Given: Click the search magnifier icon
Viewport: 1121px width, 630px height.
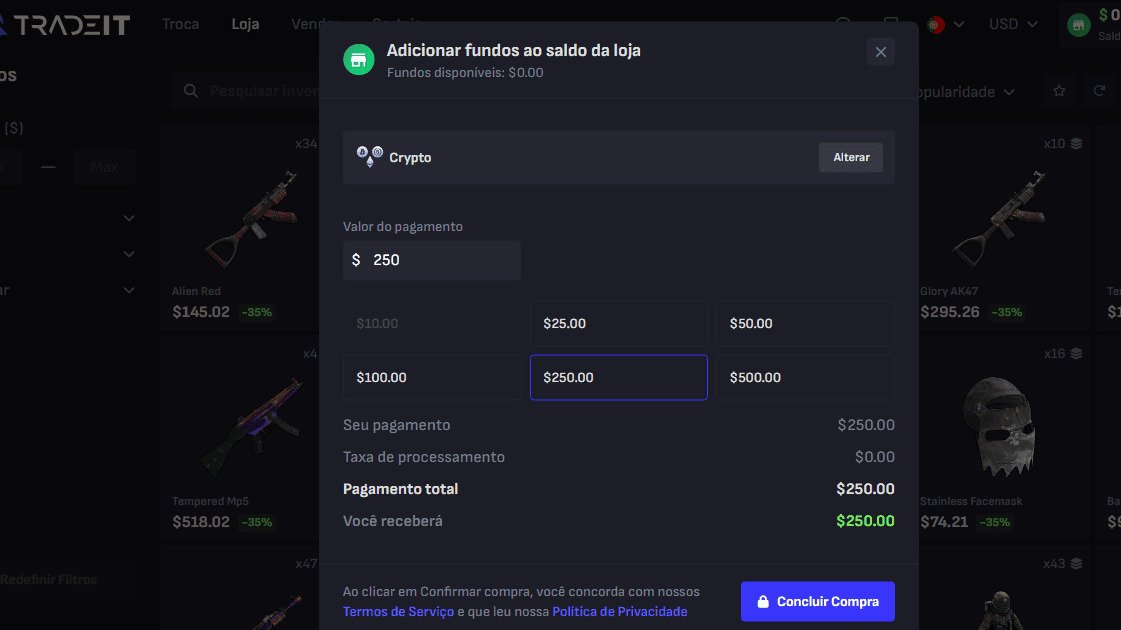Looking at the screenshot, I should point(190,92).
